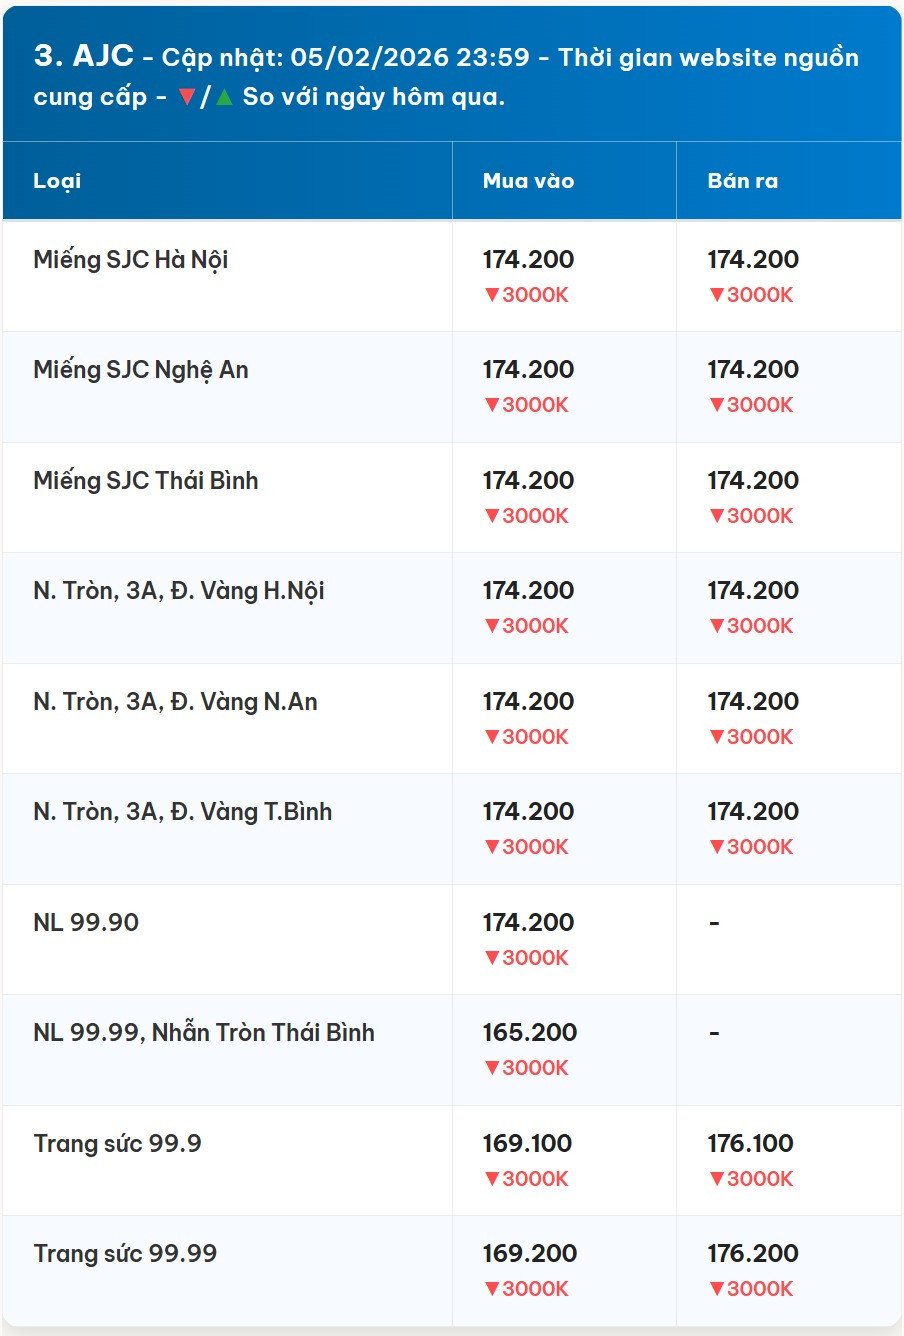Click the "Bán ra" column header
904x1336 pixels.
tap(742, 181)
